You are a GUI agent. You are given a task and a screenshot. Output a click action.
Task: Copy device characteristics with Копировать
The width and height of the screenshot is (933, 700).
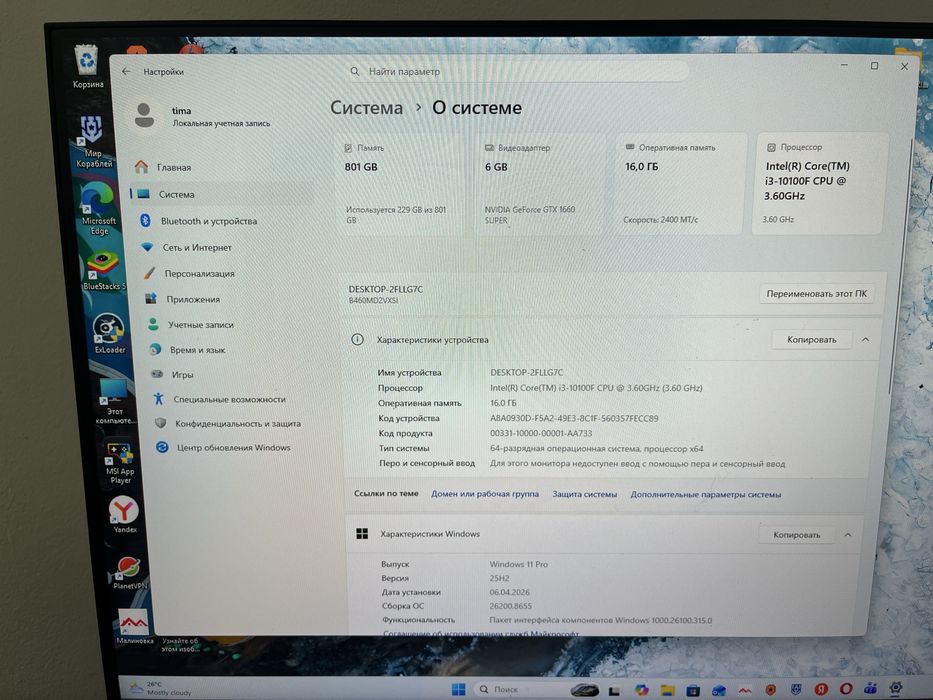click(x=812, y=339)
